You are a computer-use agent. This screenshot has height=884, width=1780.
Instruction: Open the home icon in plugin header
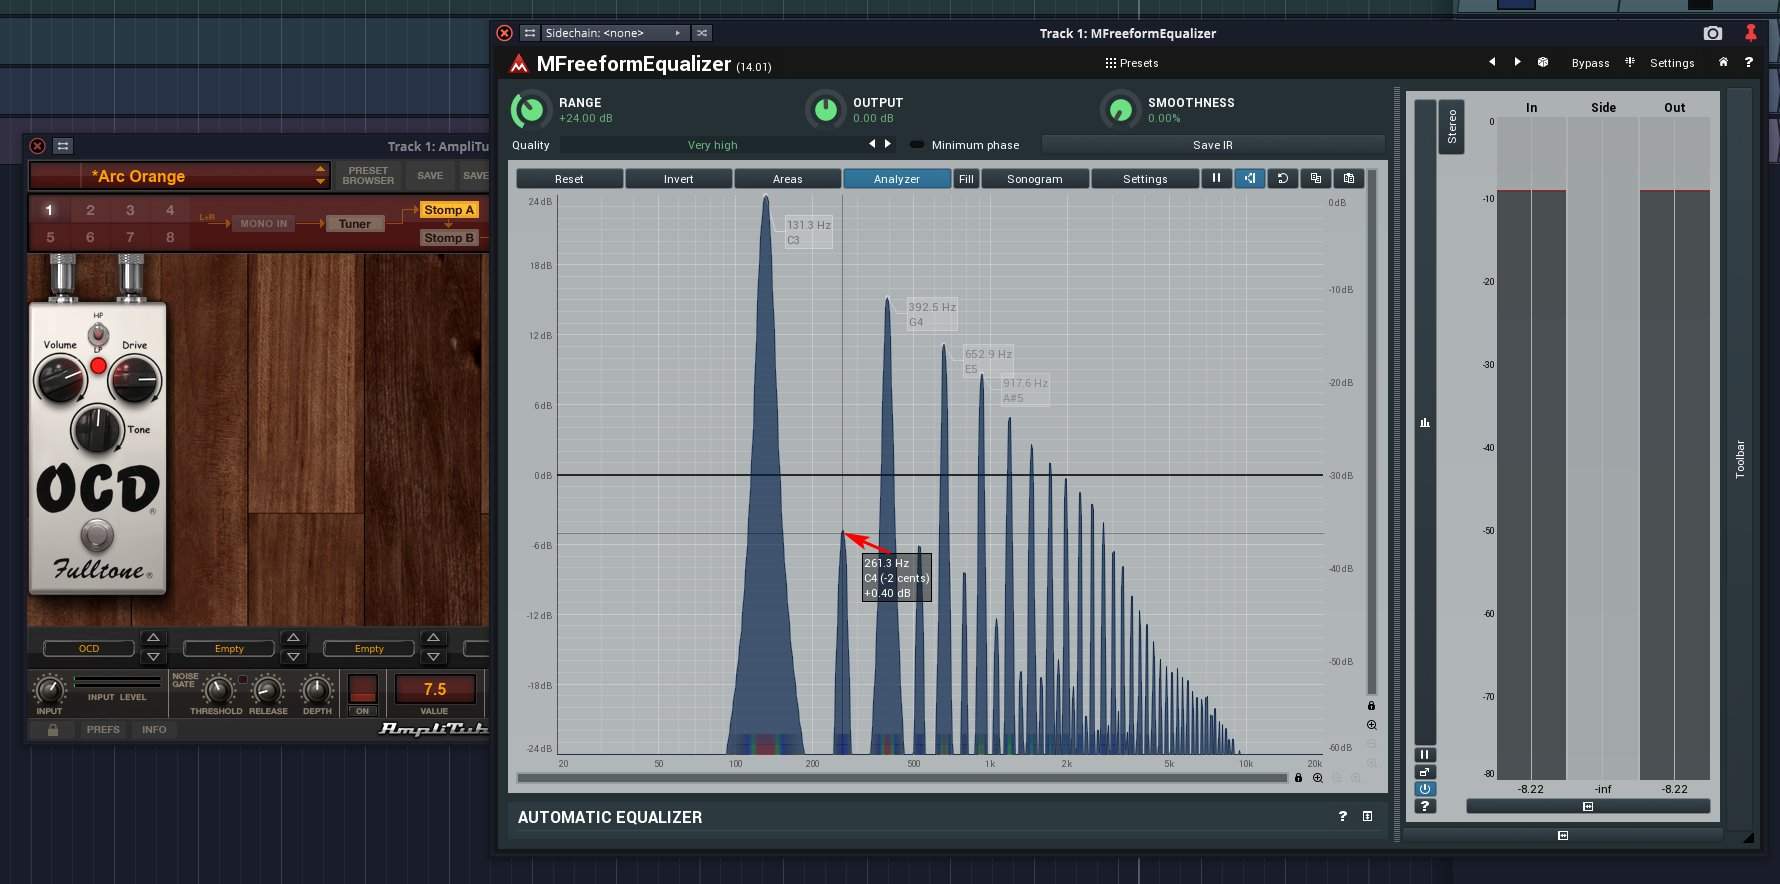(1723, 62)
